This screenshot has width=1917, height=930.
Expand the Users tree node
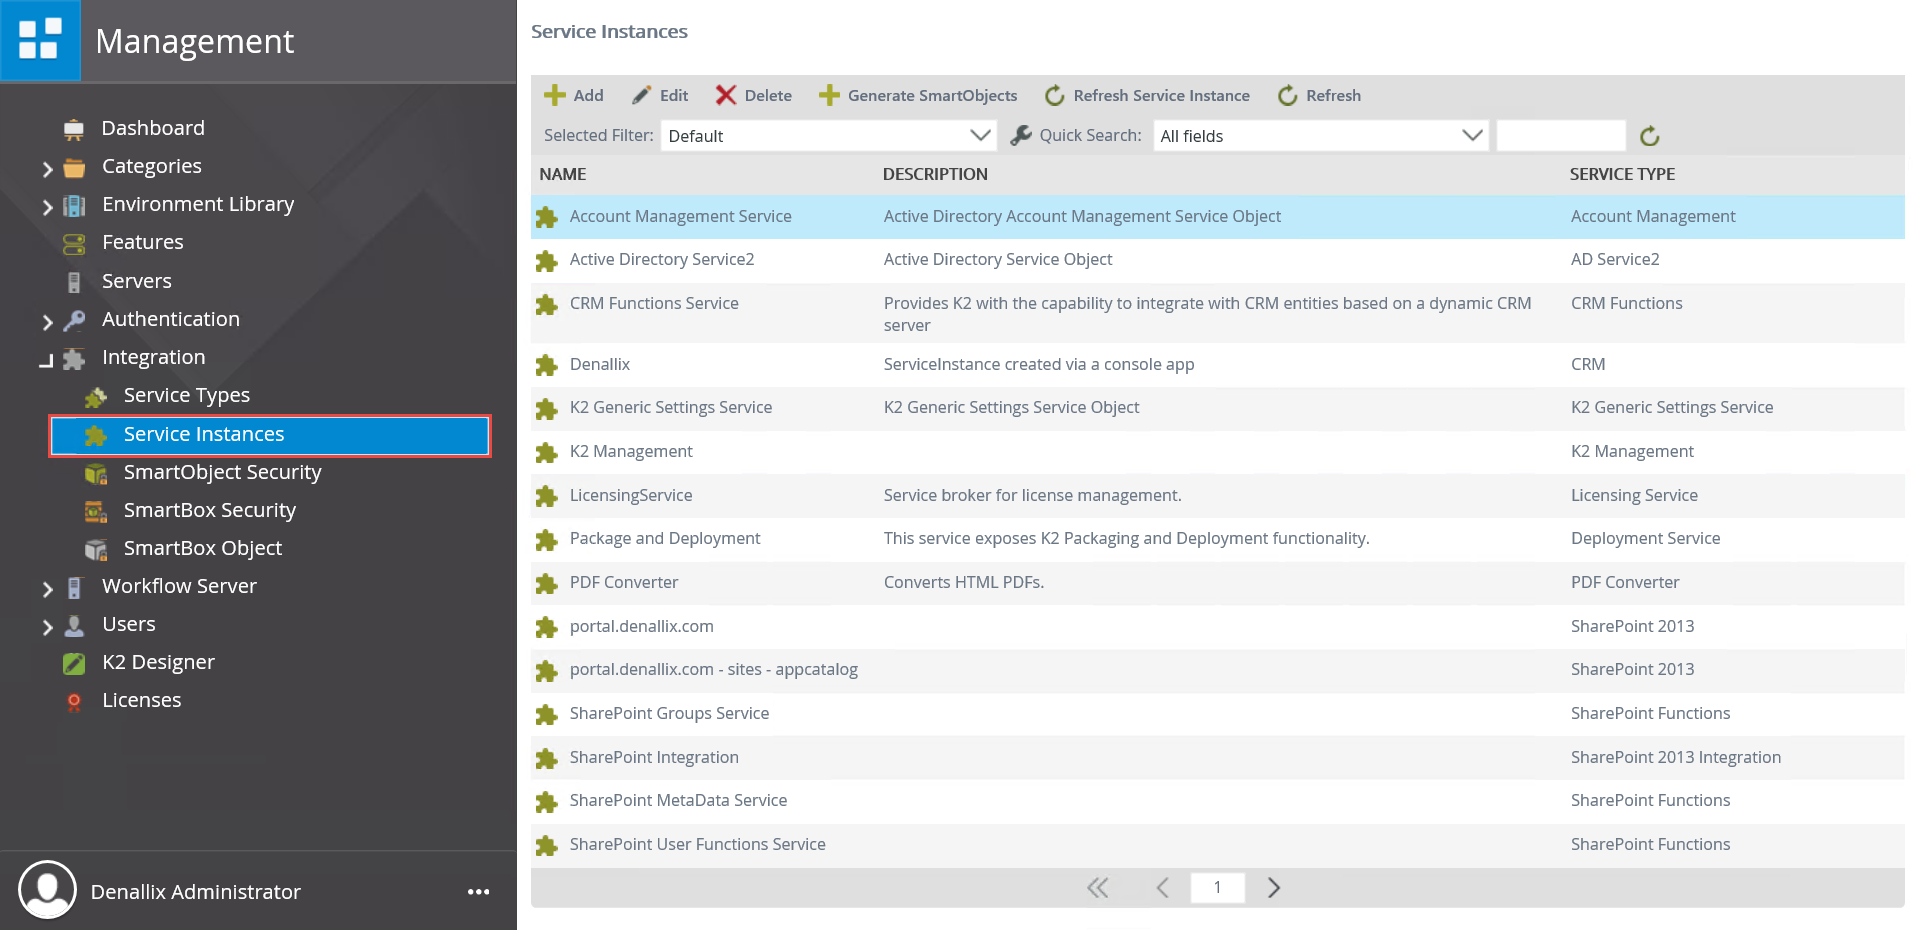point(47,627)
